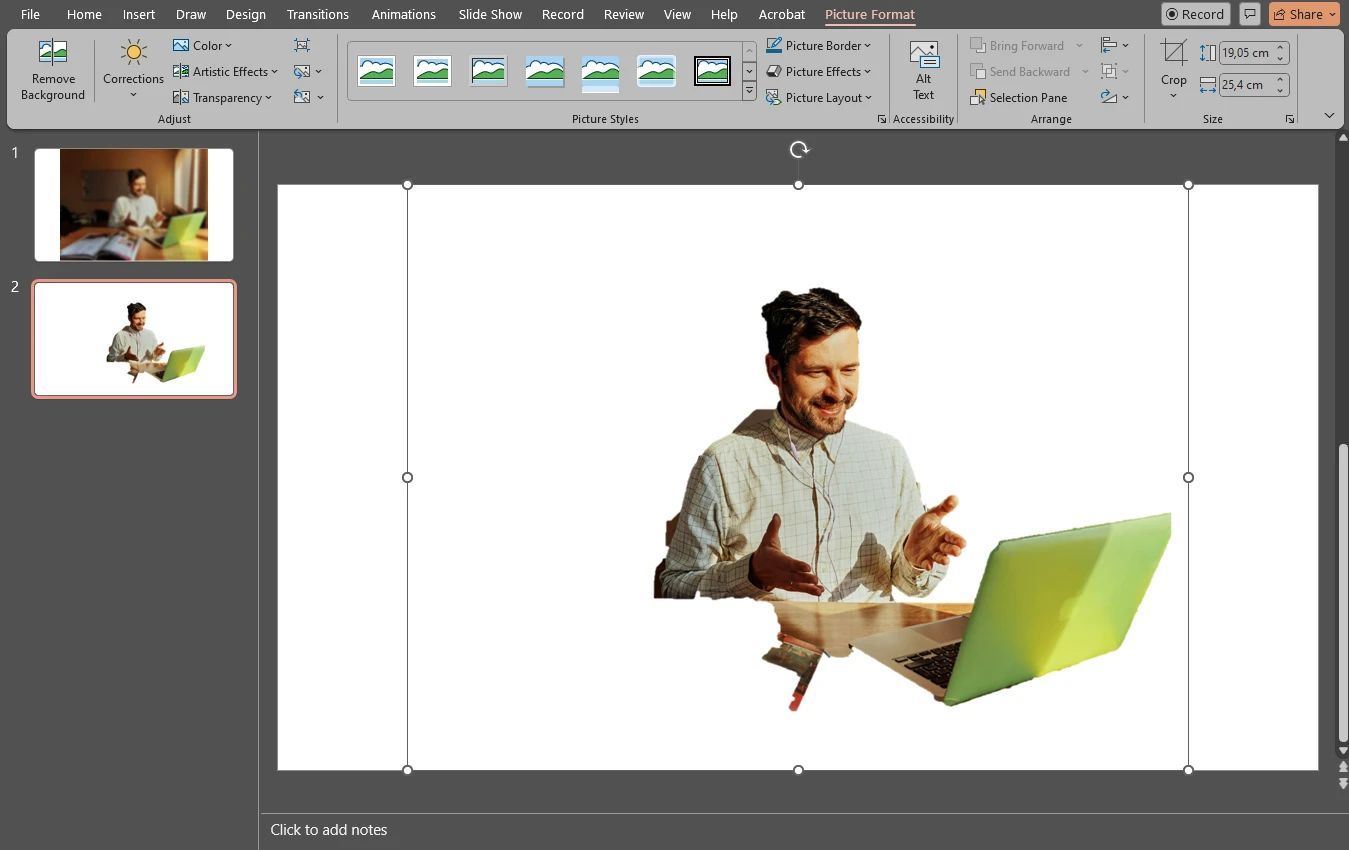Open the Design tab
Viewport: 1349px width, 850px height.
[246, 14]
